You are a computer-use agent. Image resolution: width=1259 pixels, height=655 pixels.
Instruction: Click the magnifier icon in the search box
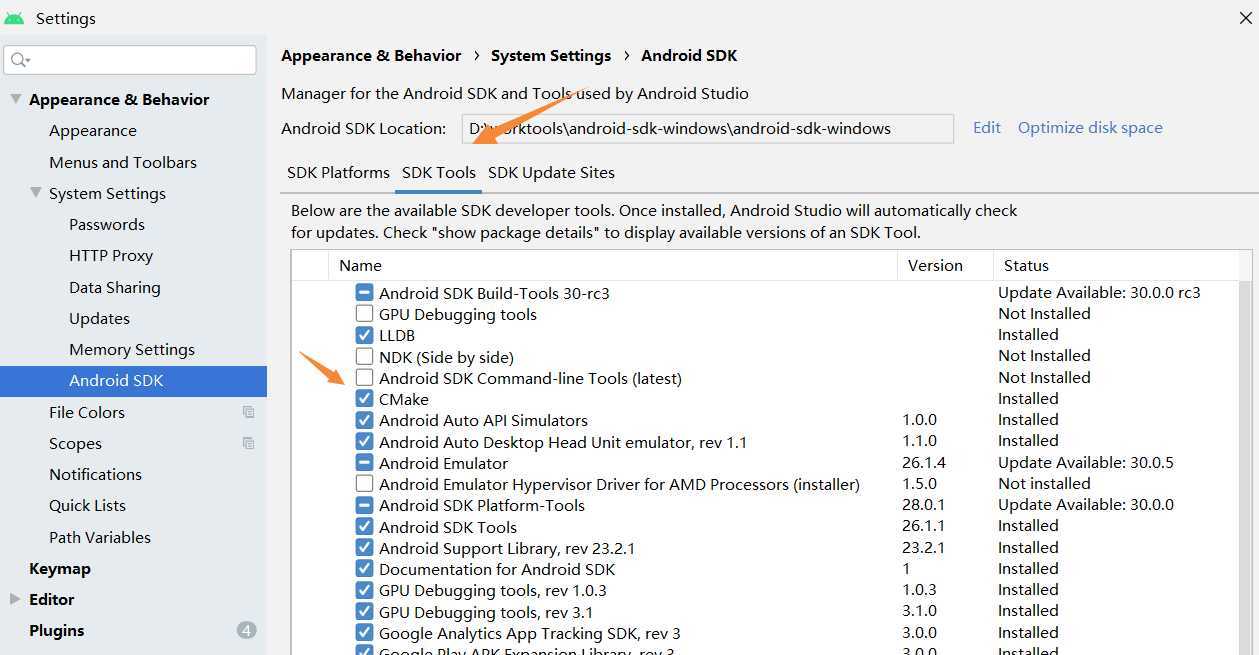(x=19, y=60)
